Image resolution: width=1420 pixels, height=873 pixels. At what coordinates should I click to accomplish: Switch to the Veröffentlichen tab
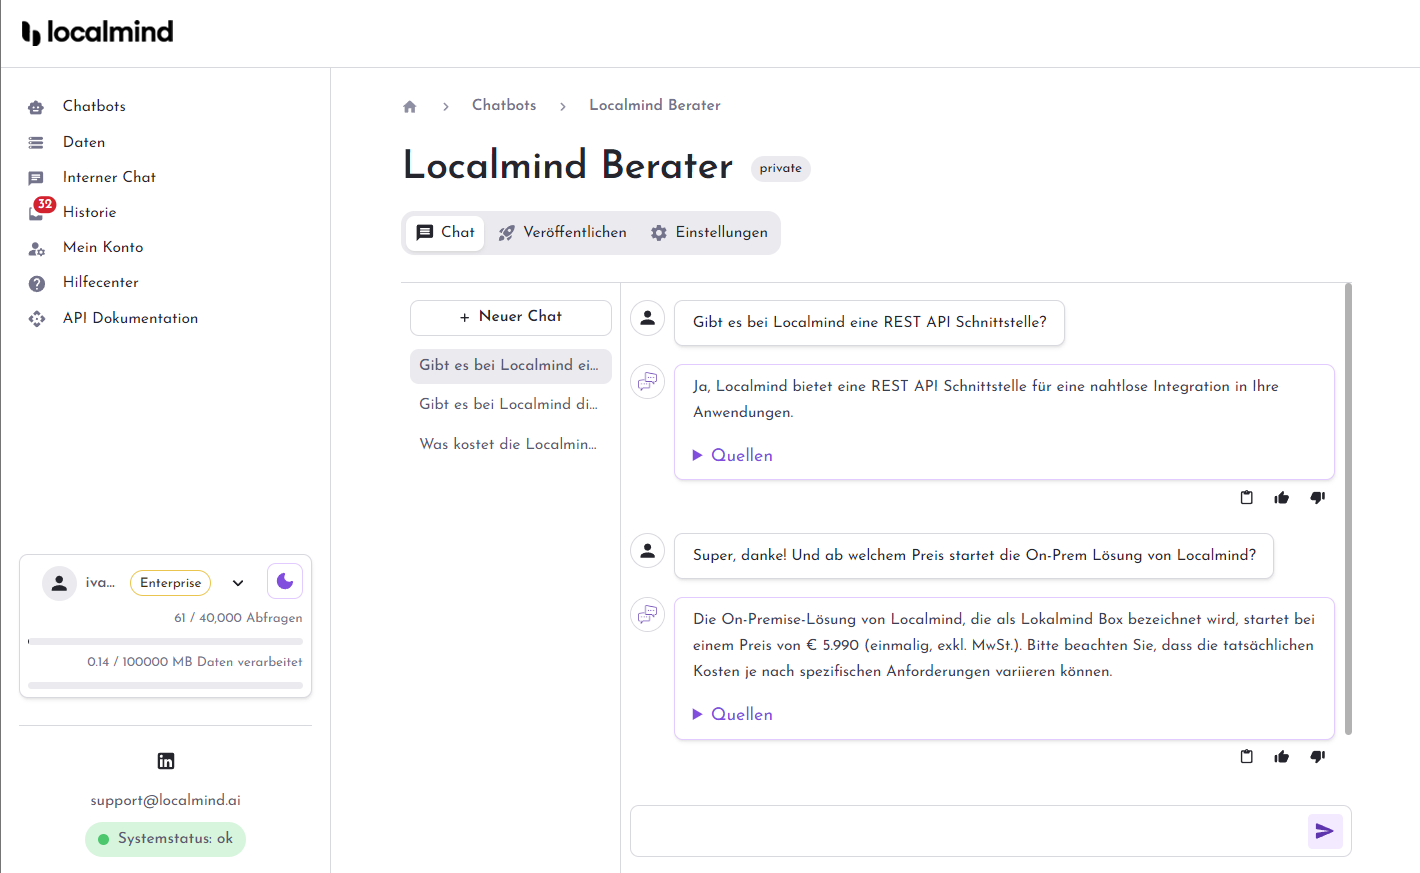tap(563, 232)
